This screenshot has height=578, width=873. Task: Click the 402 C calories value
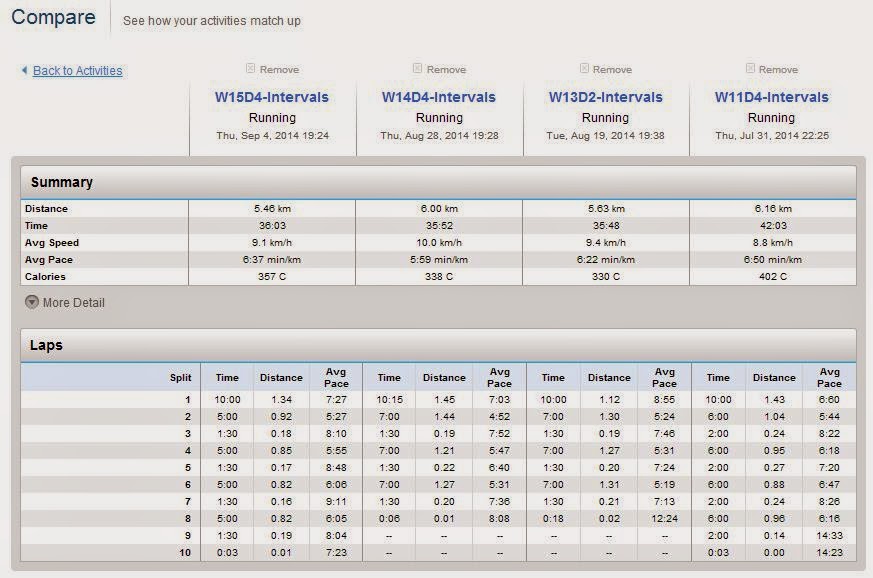pos(773,277)
